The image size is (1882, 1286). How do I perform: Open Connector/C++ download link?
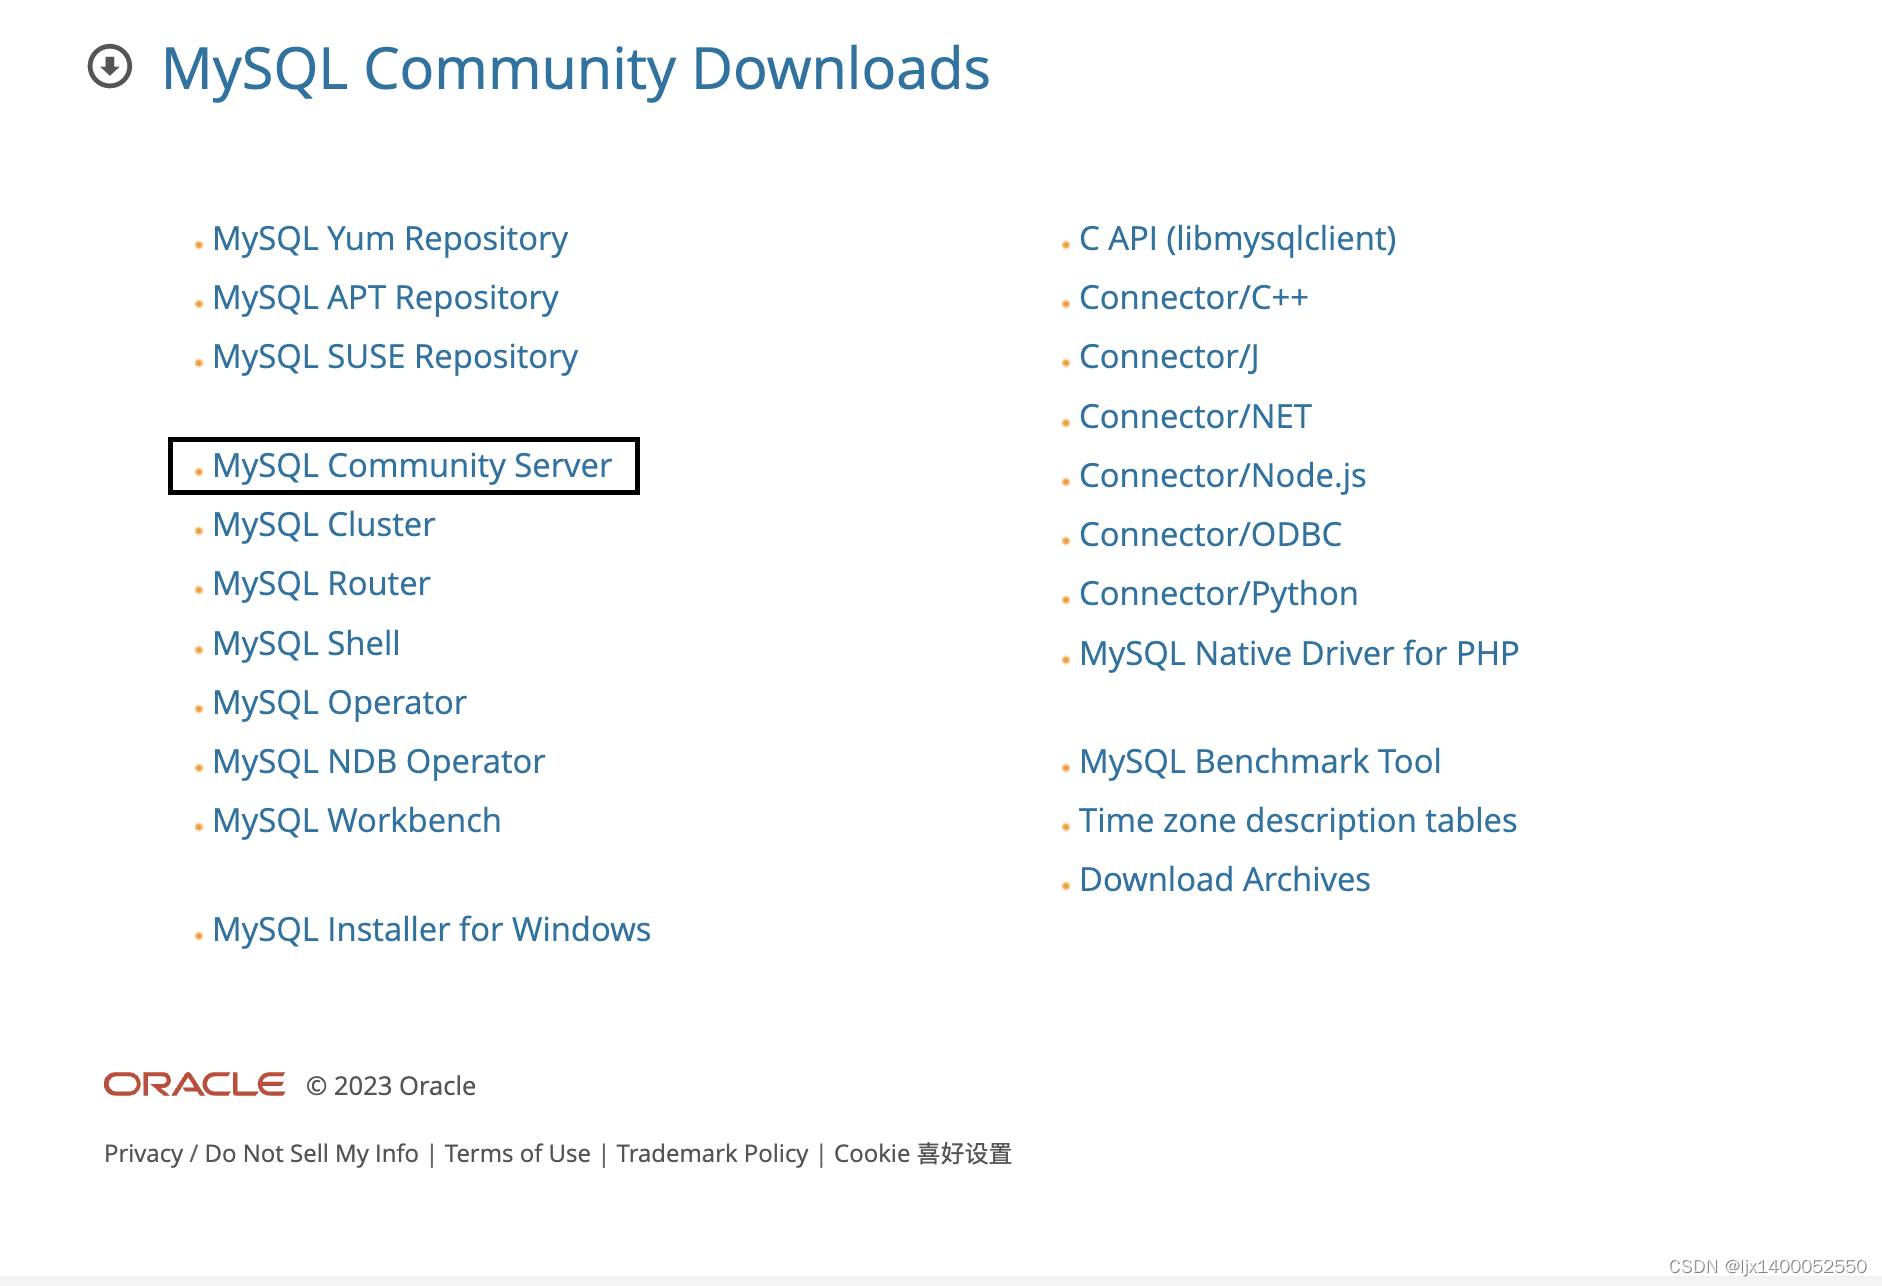(x=1193, y=298)
